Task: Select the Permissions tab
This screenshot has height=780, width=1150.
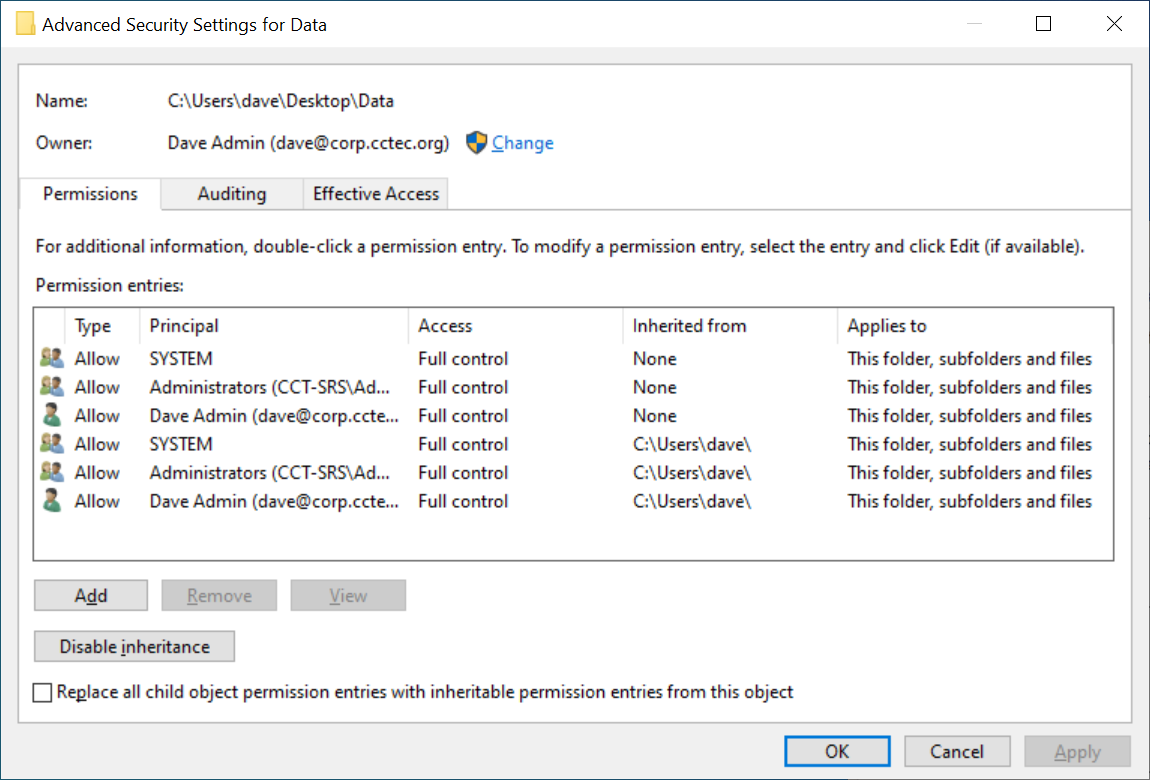Action: click(x=90, y=194)
